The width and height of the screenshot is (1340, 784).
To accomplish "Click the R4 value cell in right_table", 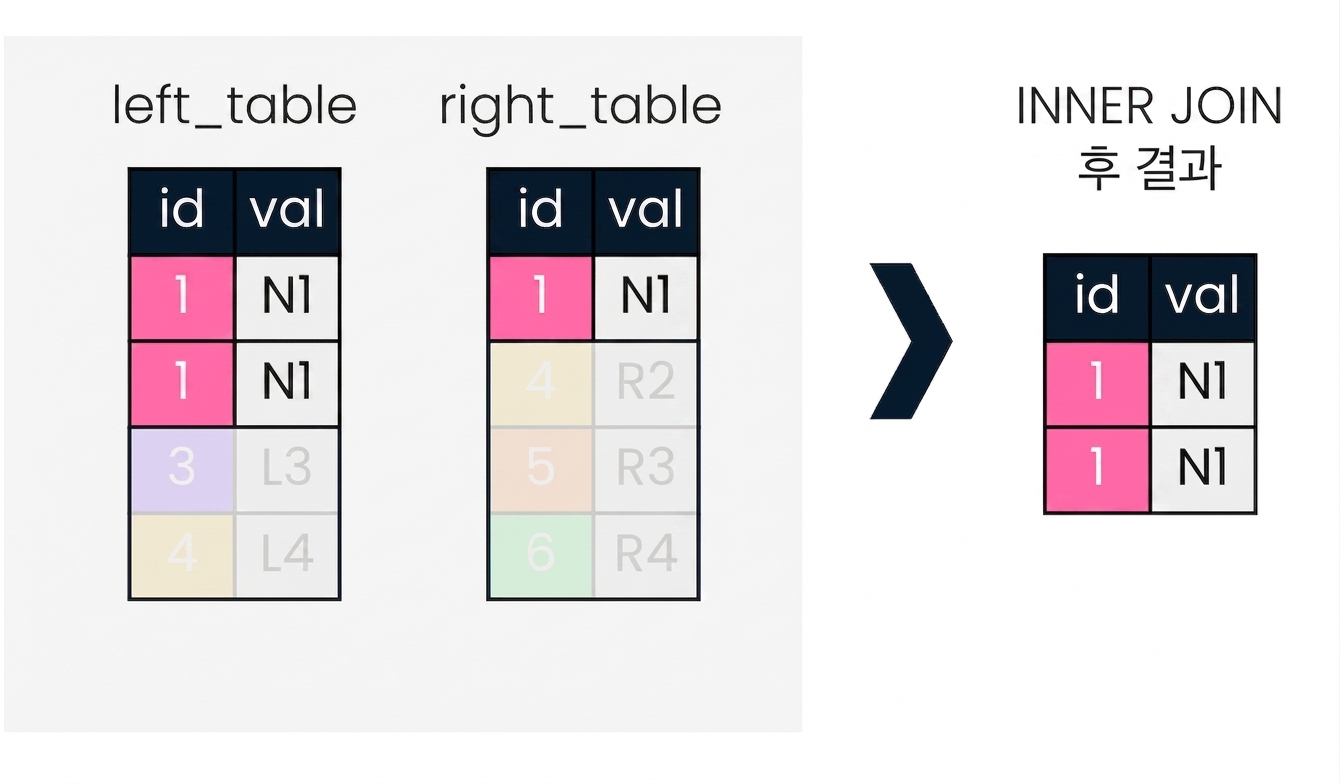I will coord(647,556).
